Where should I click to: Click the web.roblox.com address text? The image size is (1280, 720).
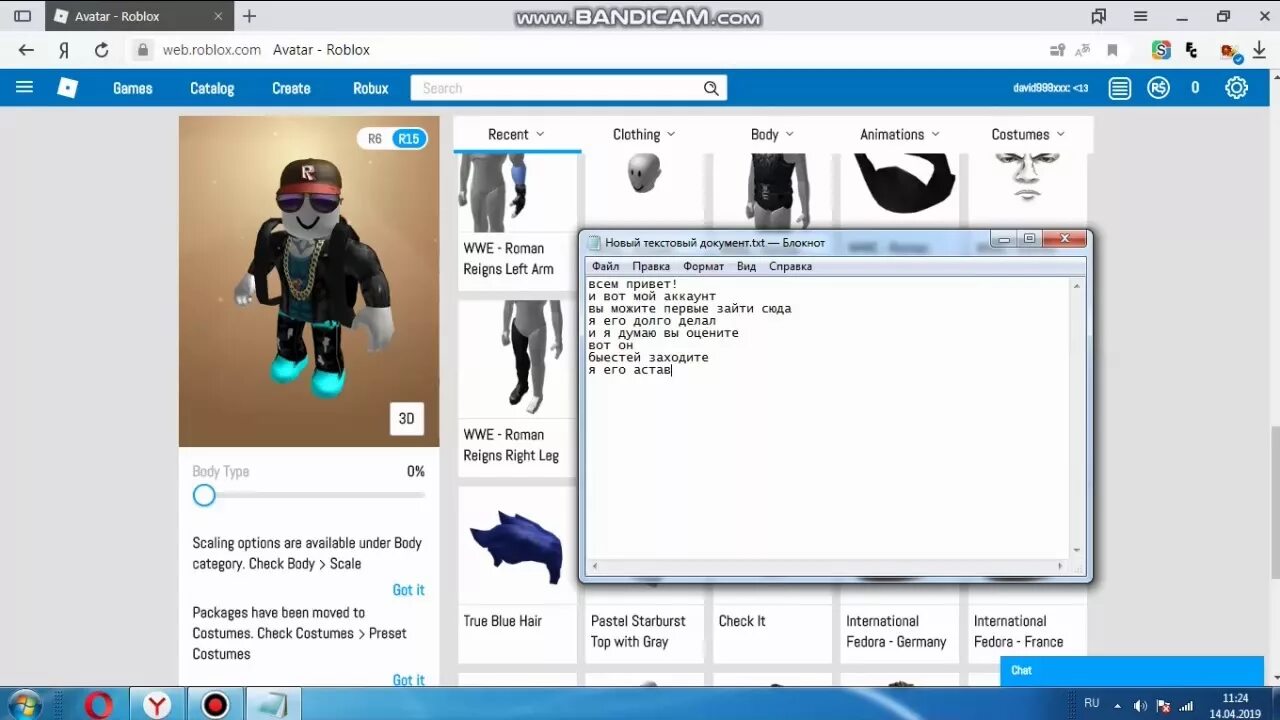click(x=212, y=50)
